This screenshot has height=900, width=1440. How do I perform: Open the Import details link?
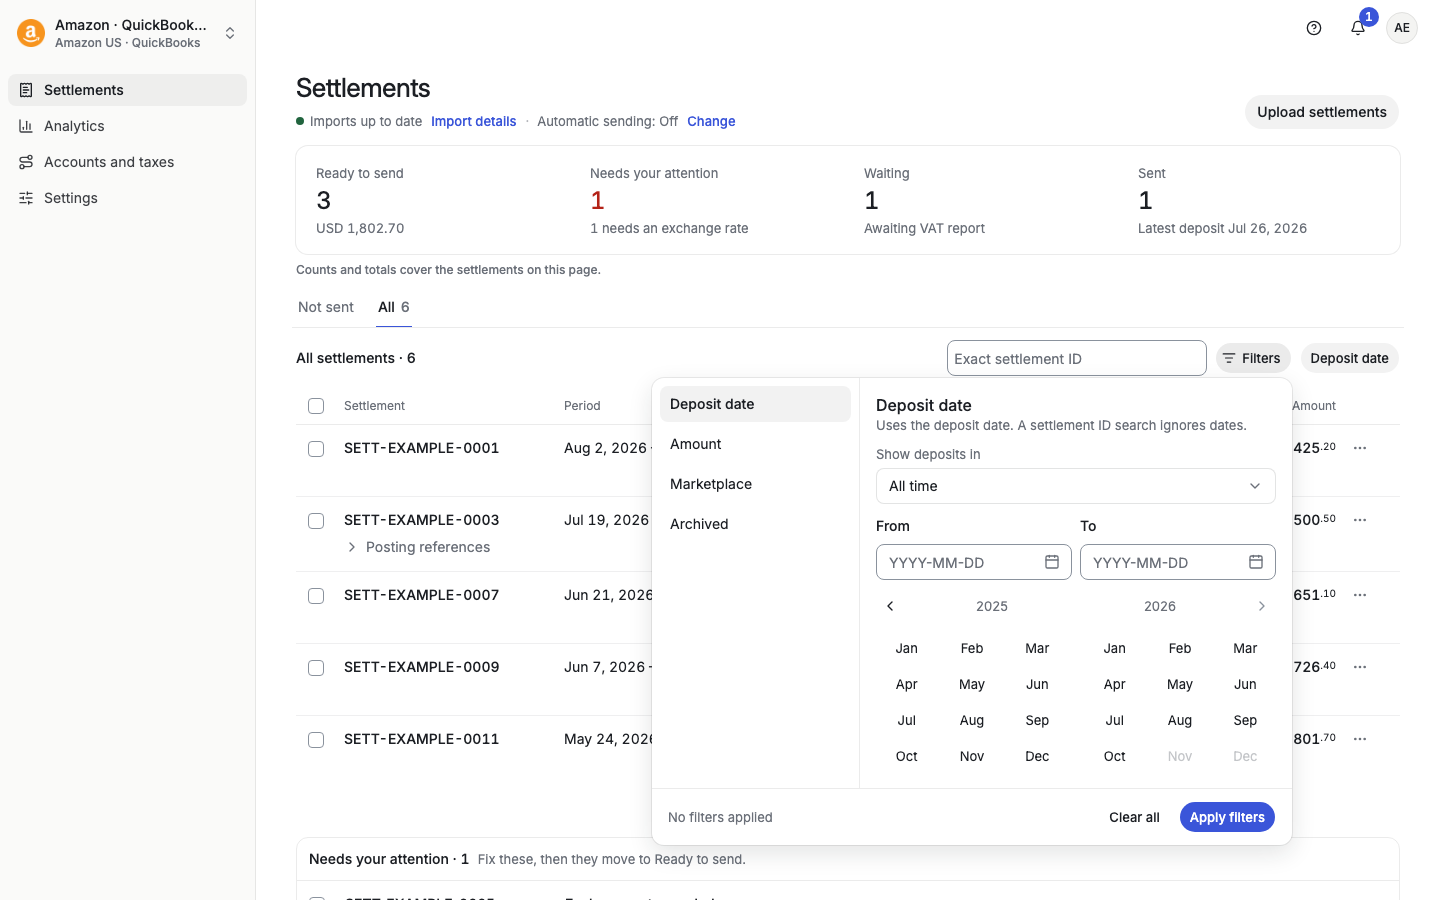click(474, 121)
